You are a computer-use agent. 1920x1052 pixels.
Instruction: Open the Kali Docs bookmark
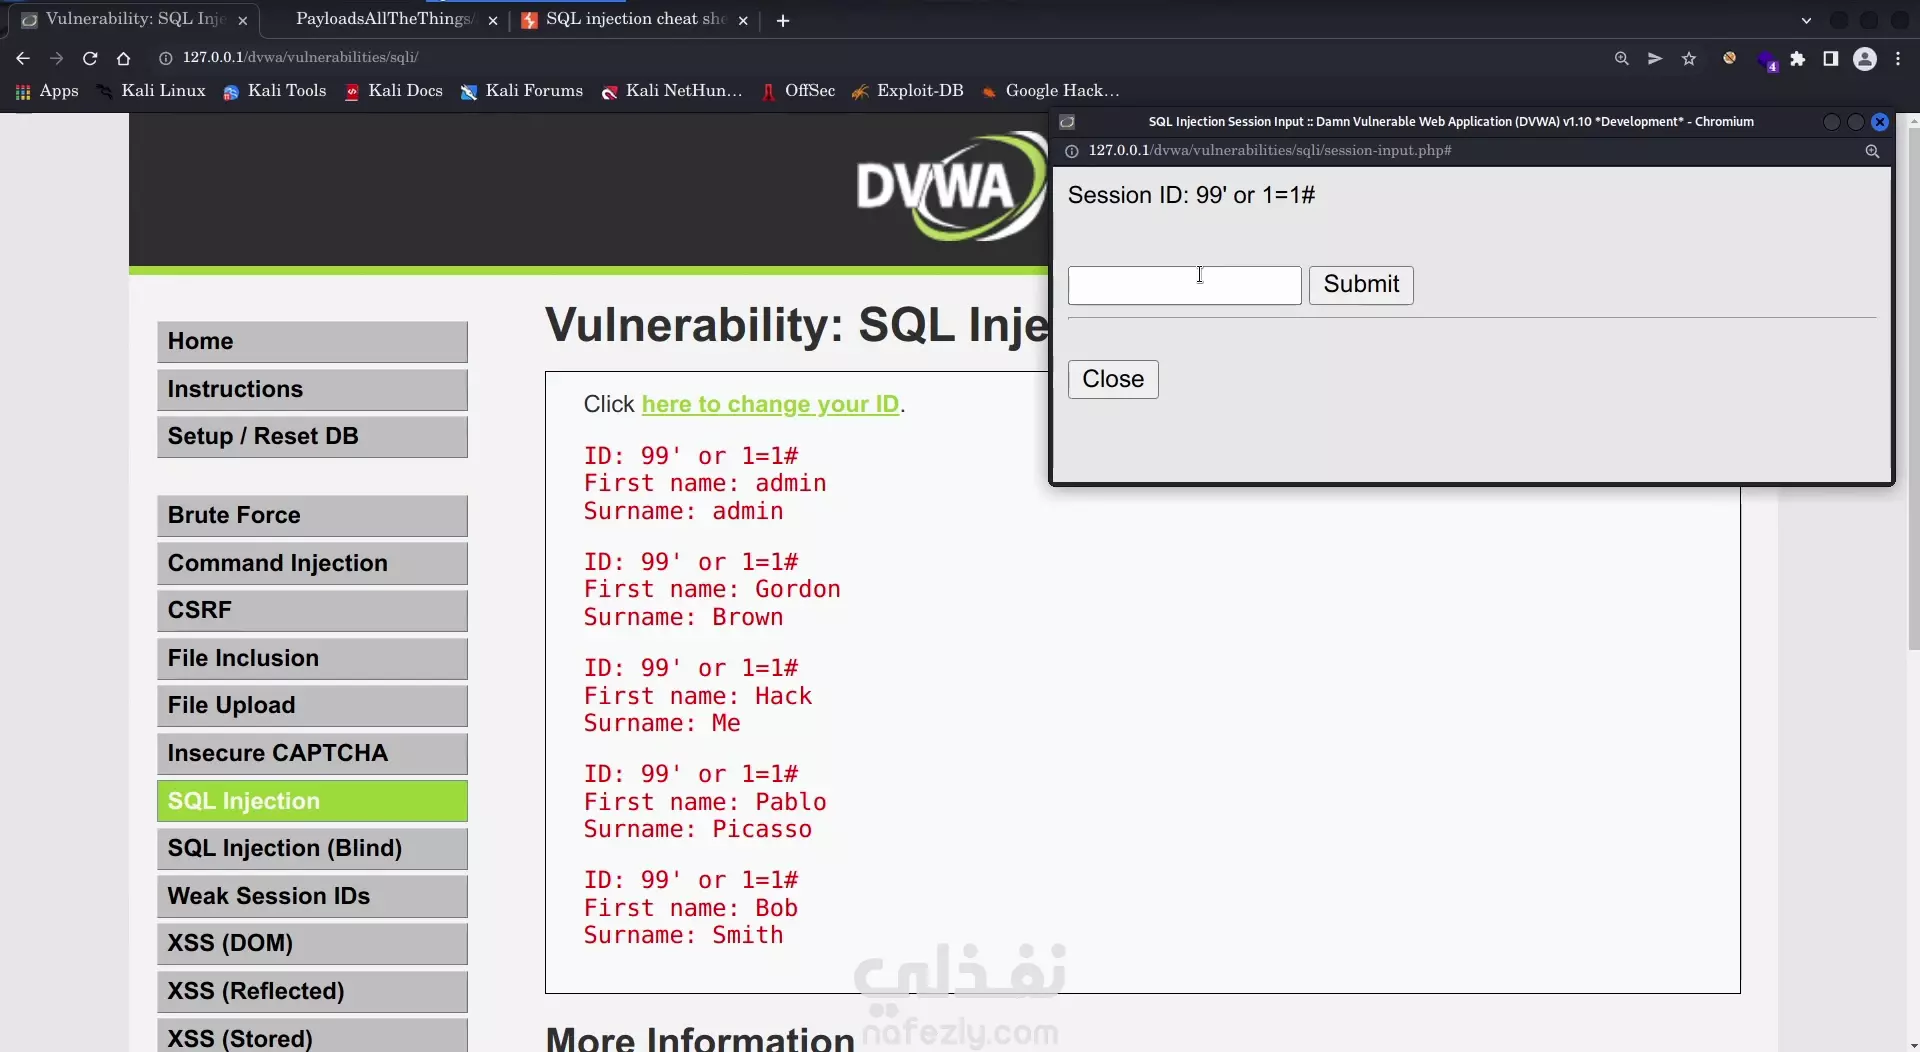pos(394,91)
